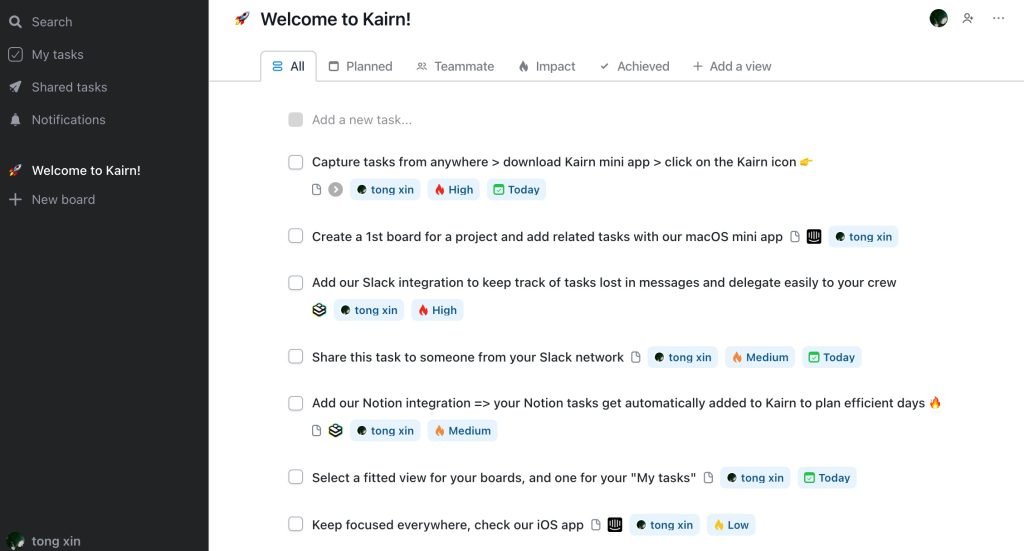Click the stacked layers icon under the Slack integration task
The height and width of the screenshot is (551, 1024).
319,310
